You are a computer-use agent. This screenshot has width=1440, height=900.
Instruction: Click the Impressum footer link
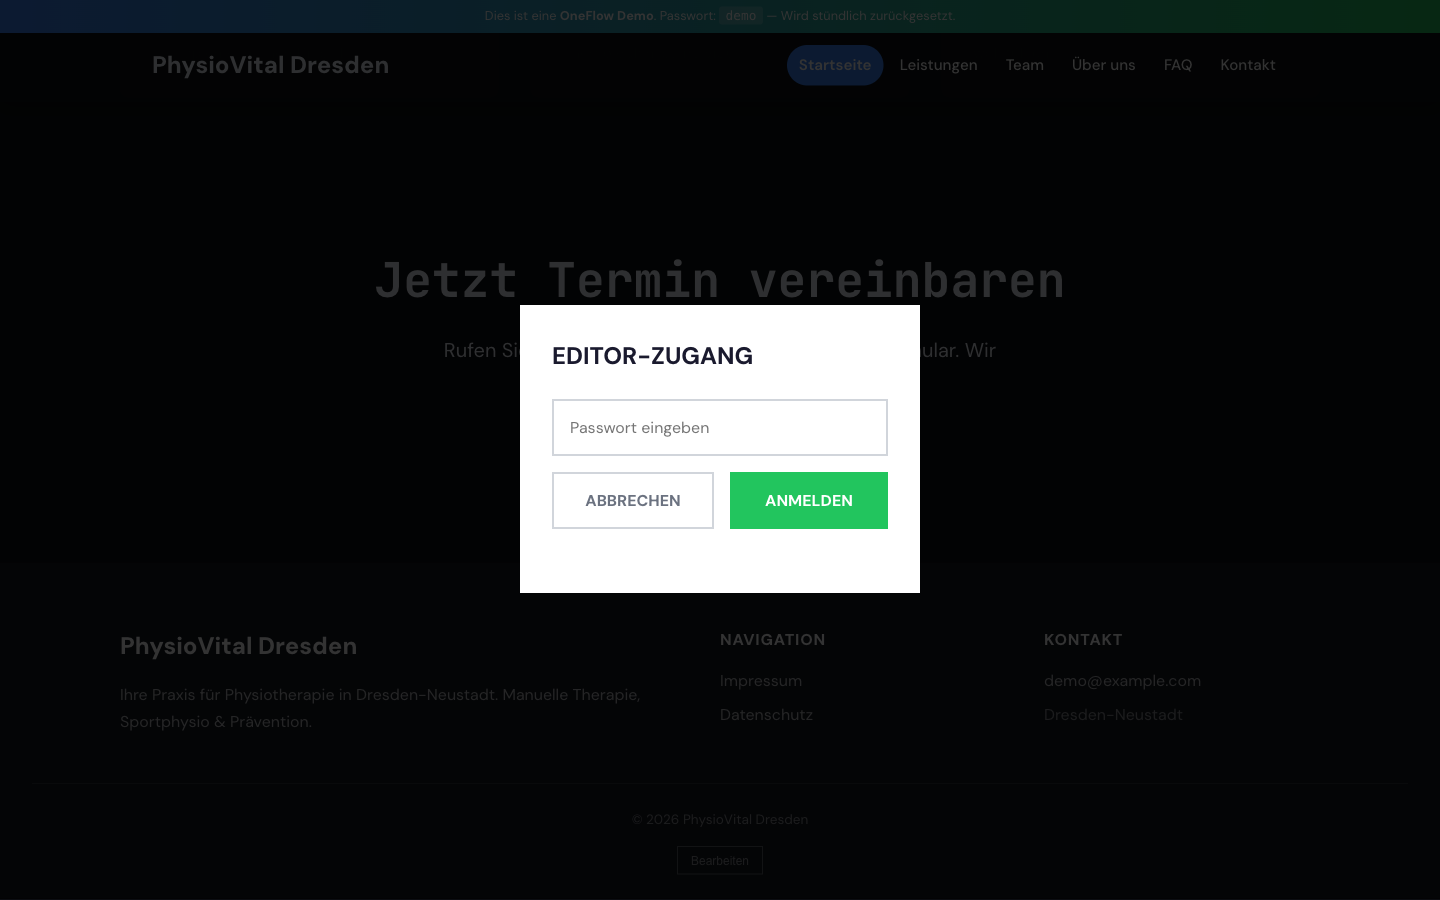click(761, 681)
